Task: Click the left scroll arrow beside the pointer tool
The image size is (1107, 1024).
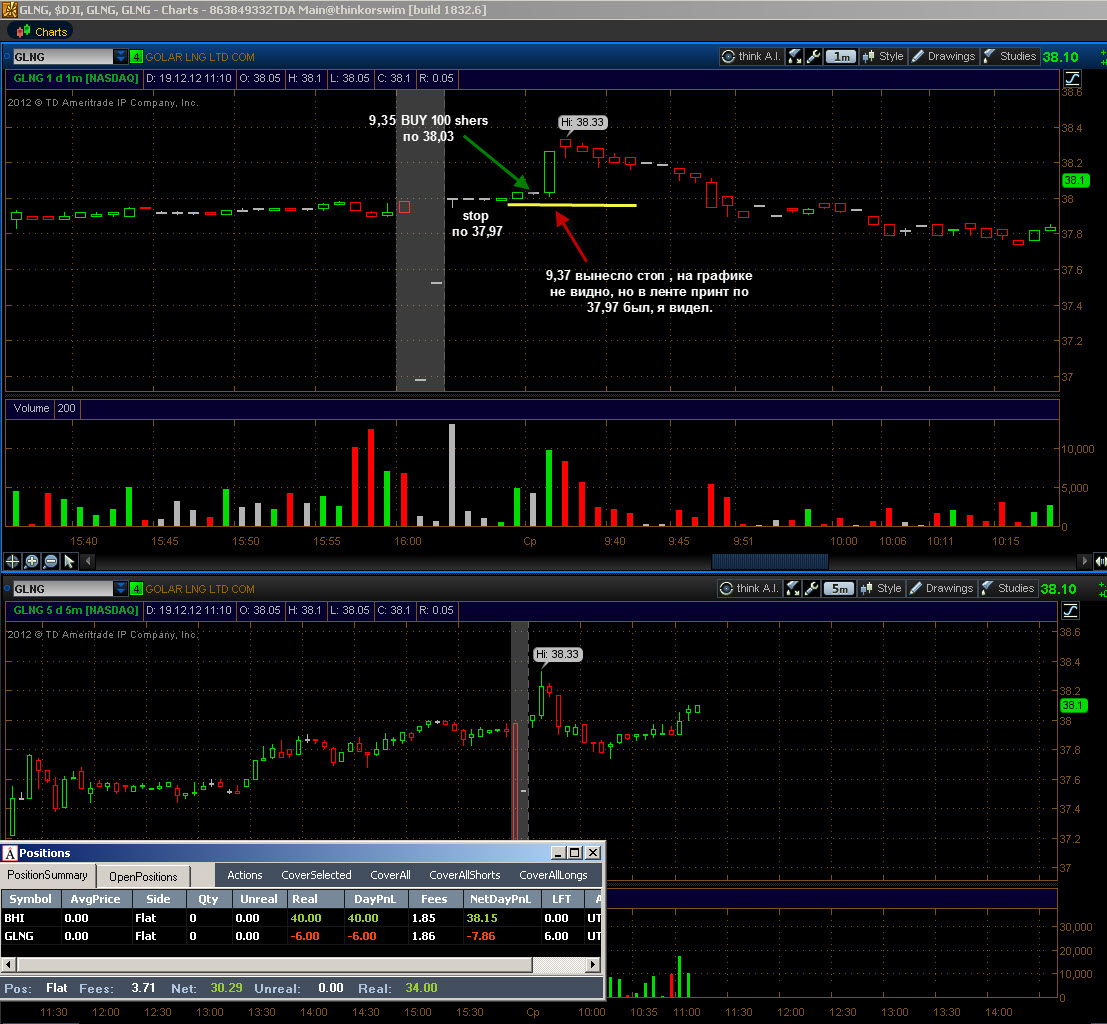Action: pyautogui.click(x=87, y=561)
